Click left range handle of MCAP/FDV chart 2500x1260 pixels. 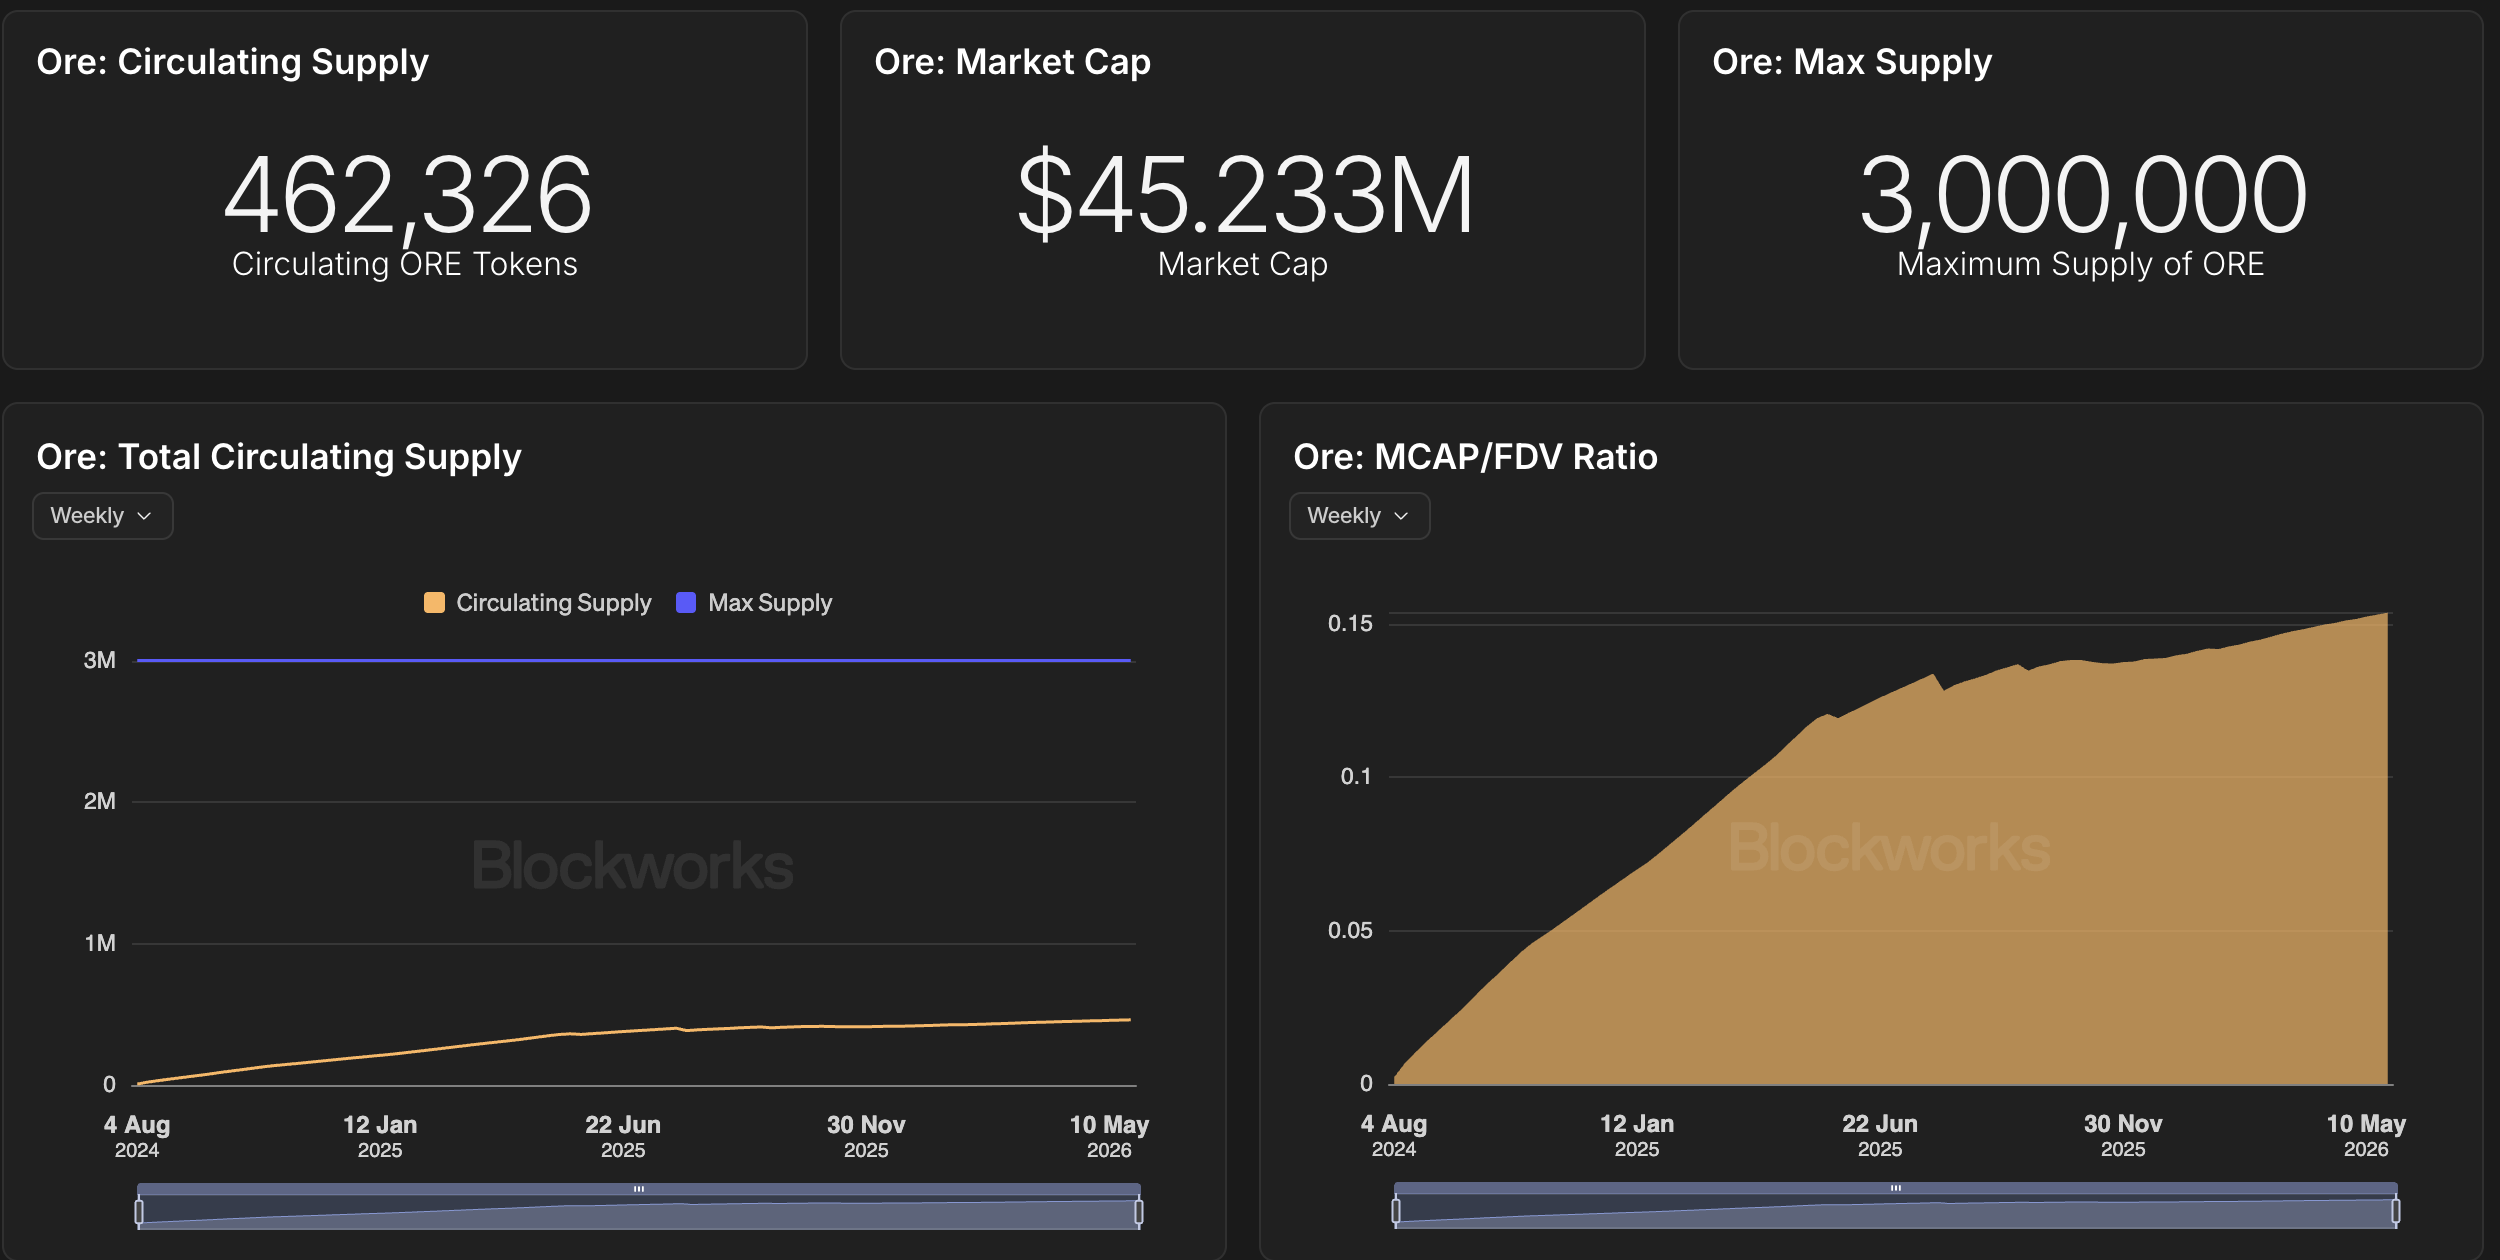(1396, 1211)
